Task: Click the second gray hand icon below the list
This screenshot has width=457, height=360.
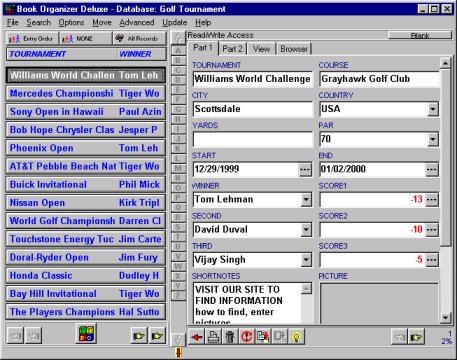Action: (33, 335)
